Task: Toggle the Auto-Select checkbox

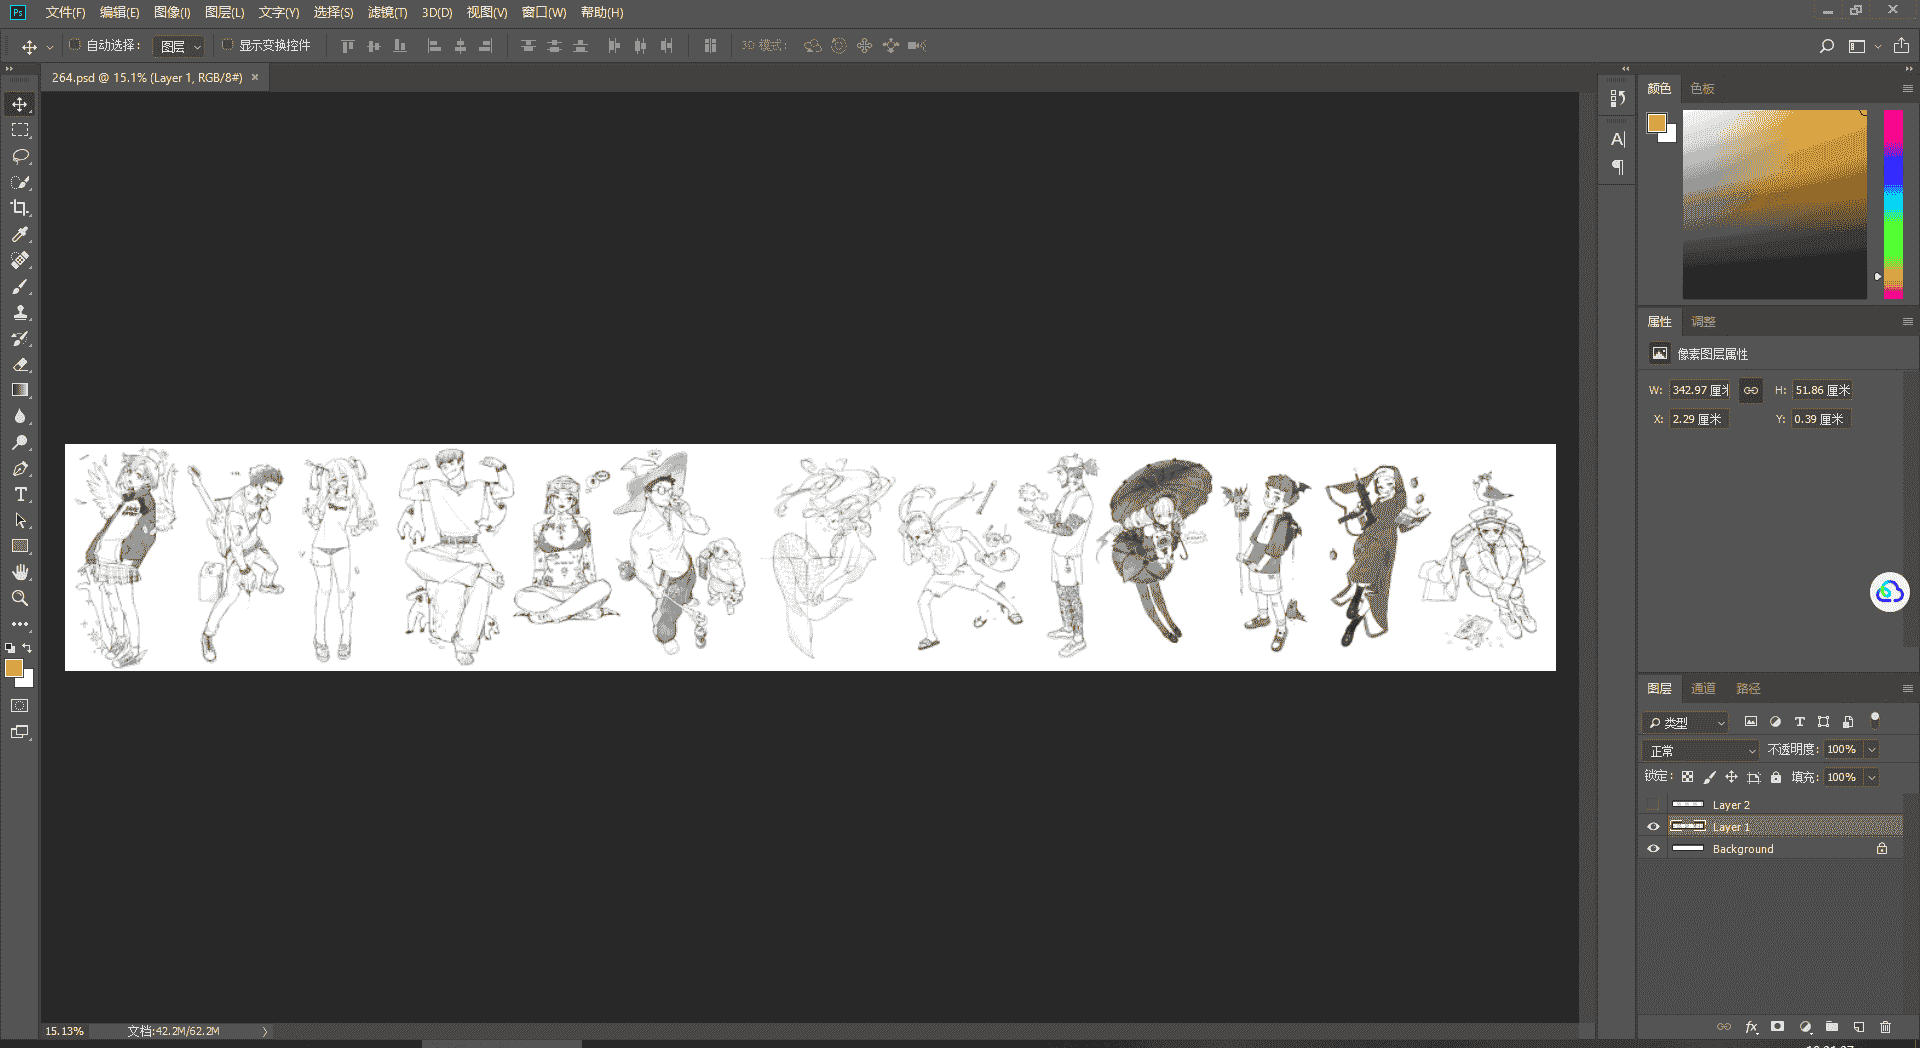Action: click(74, 45)
